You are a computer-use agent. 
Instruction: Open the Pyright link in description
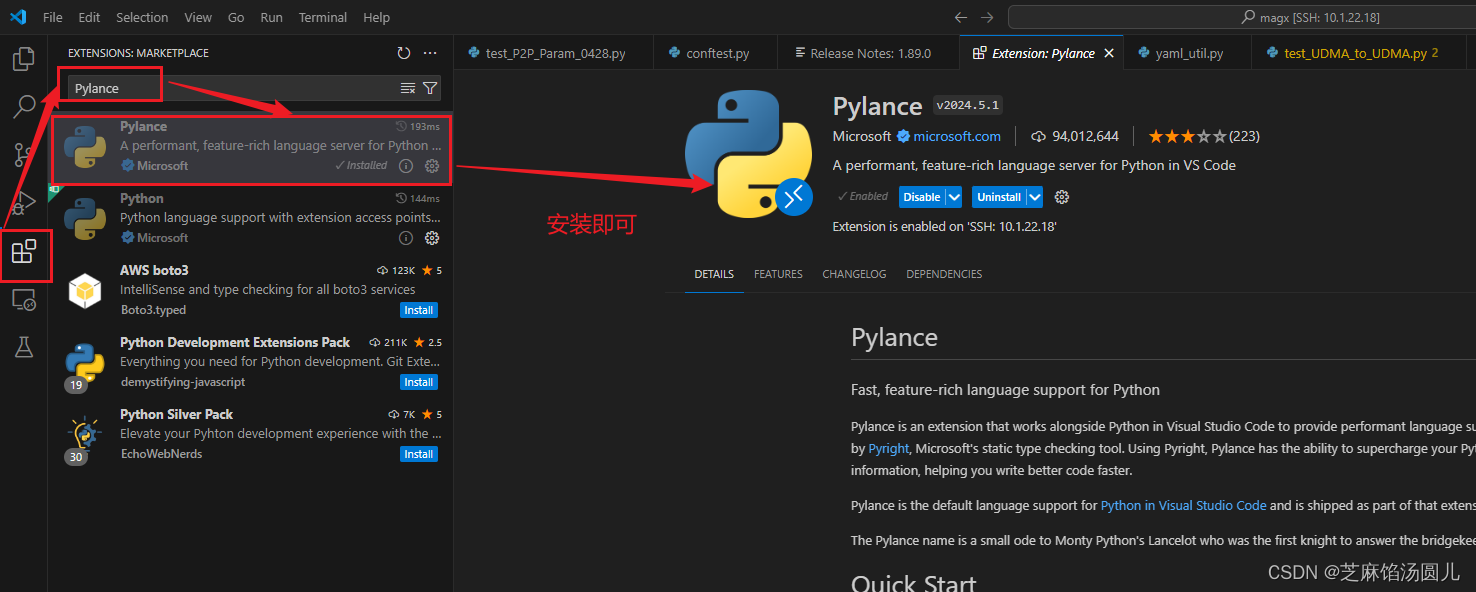coord(888,449)
